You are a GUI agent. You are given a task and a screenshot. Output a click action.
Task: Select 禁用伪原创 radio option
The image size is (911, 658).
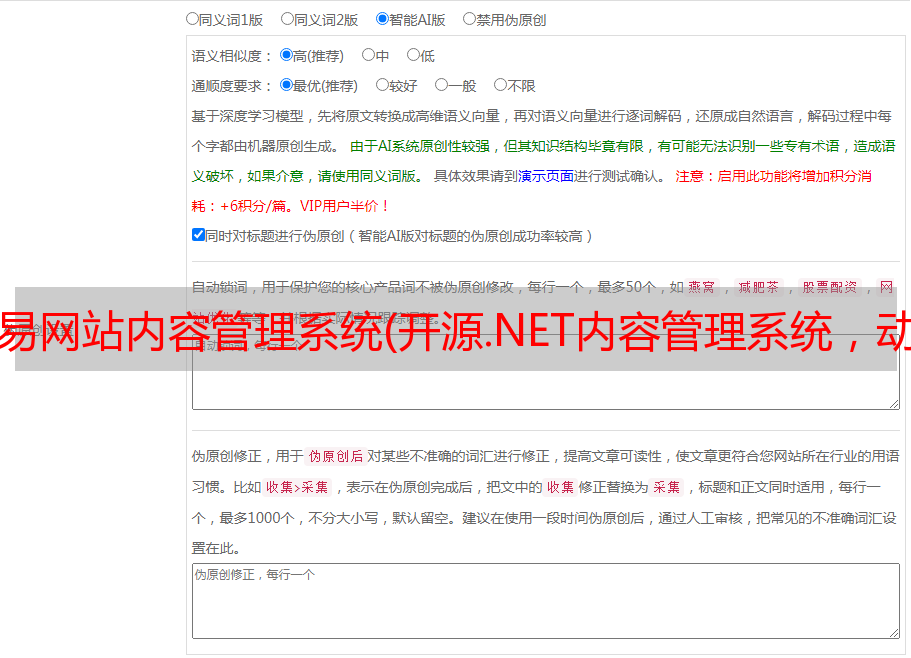[x=469, y=19]
